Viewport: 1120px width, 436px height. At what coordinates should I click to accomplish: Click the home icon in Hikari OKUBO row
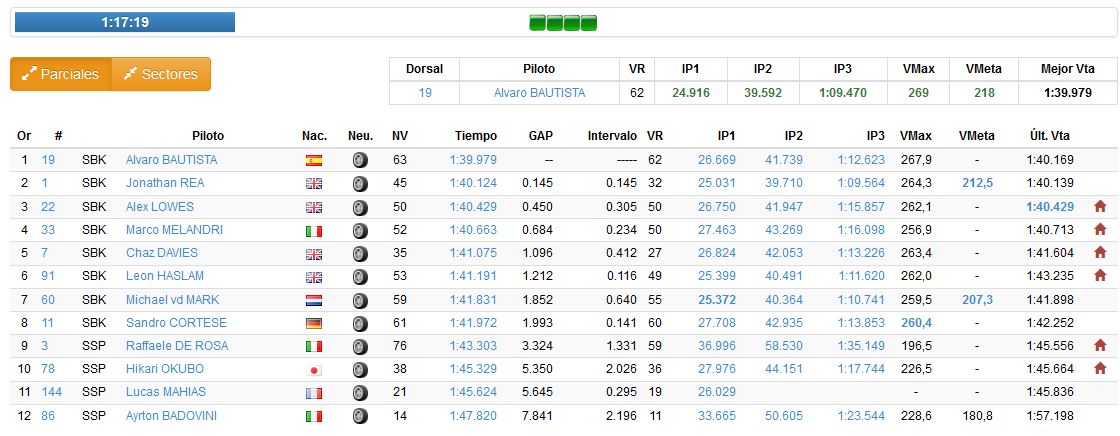click(1100, 369)
